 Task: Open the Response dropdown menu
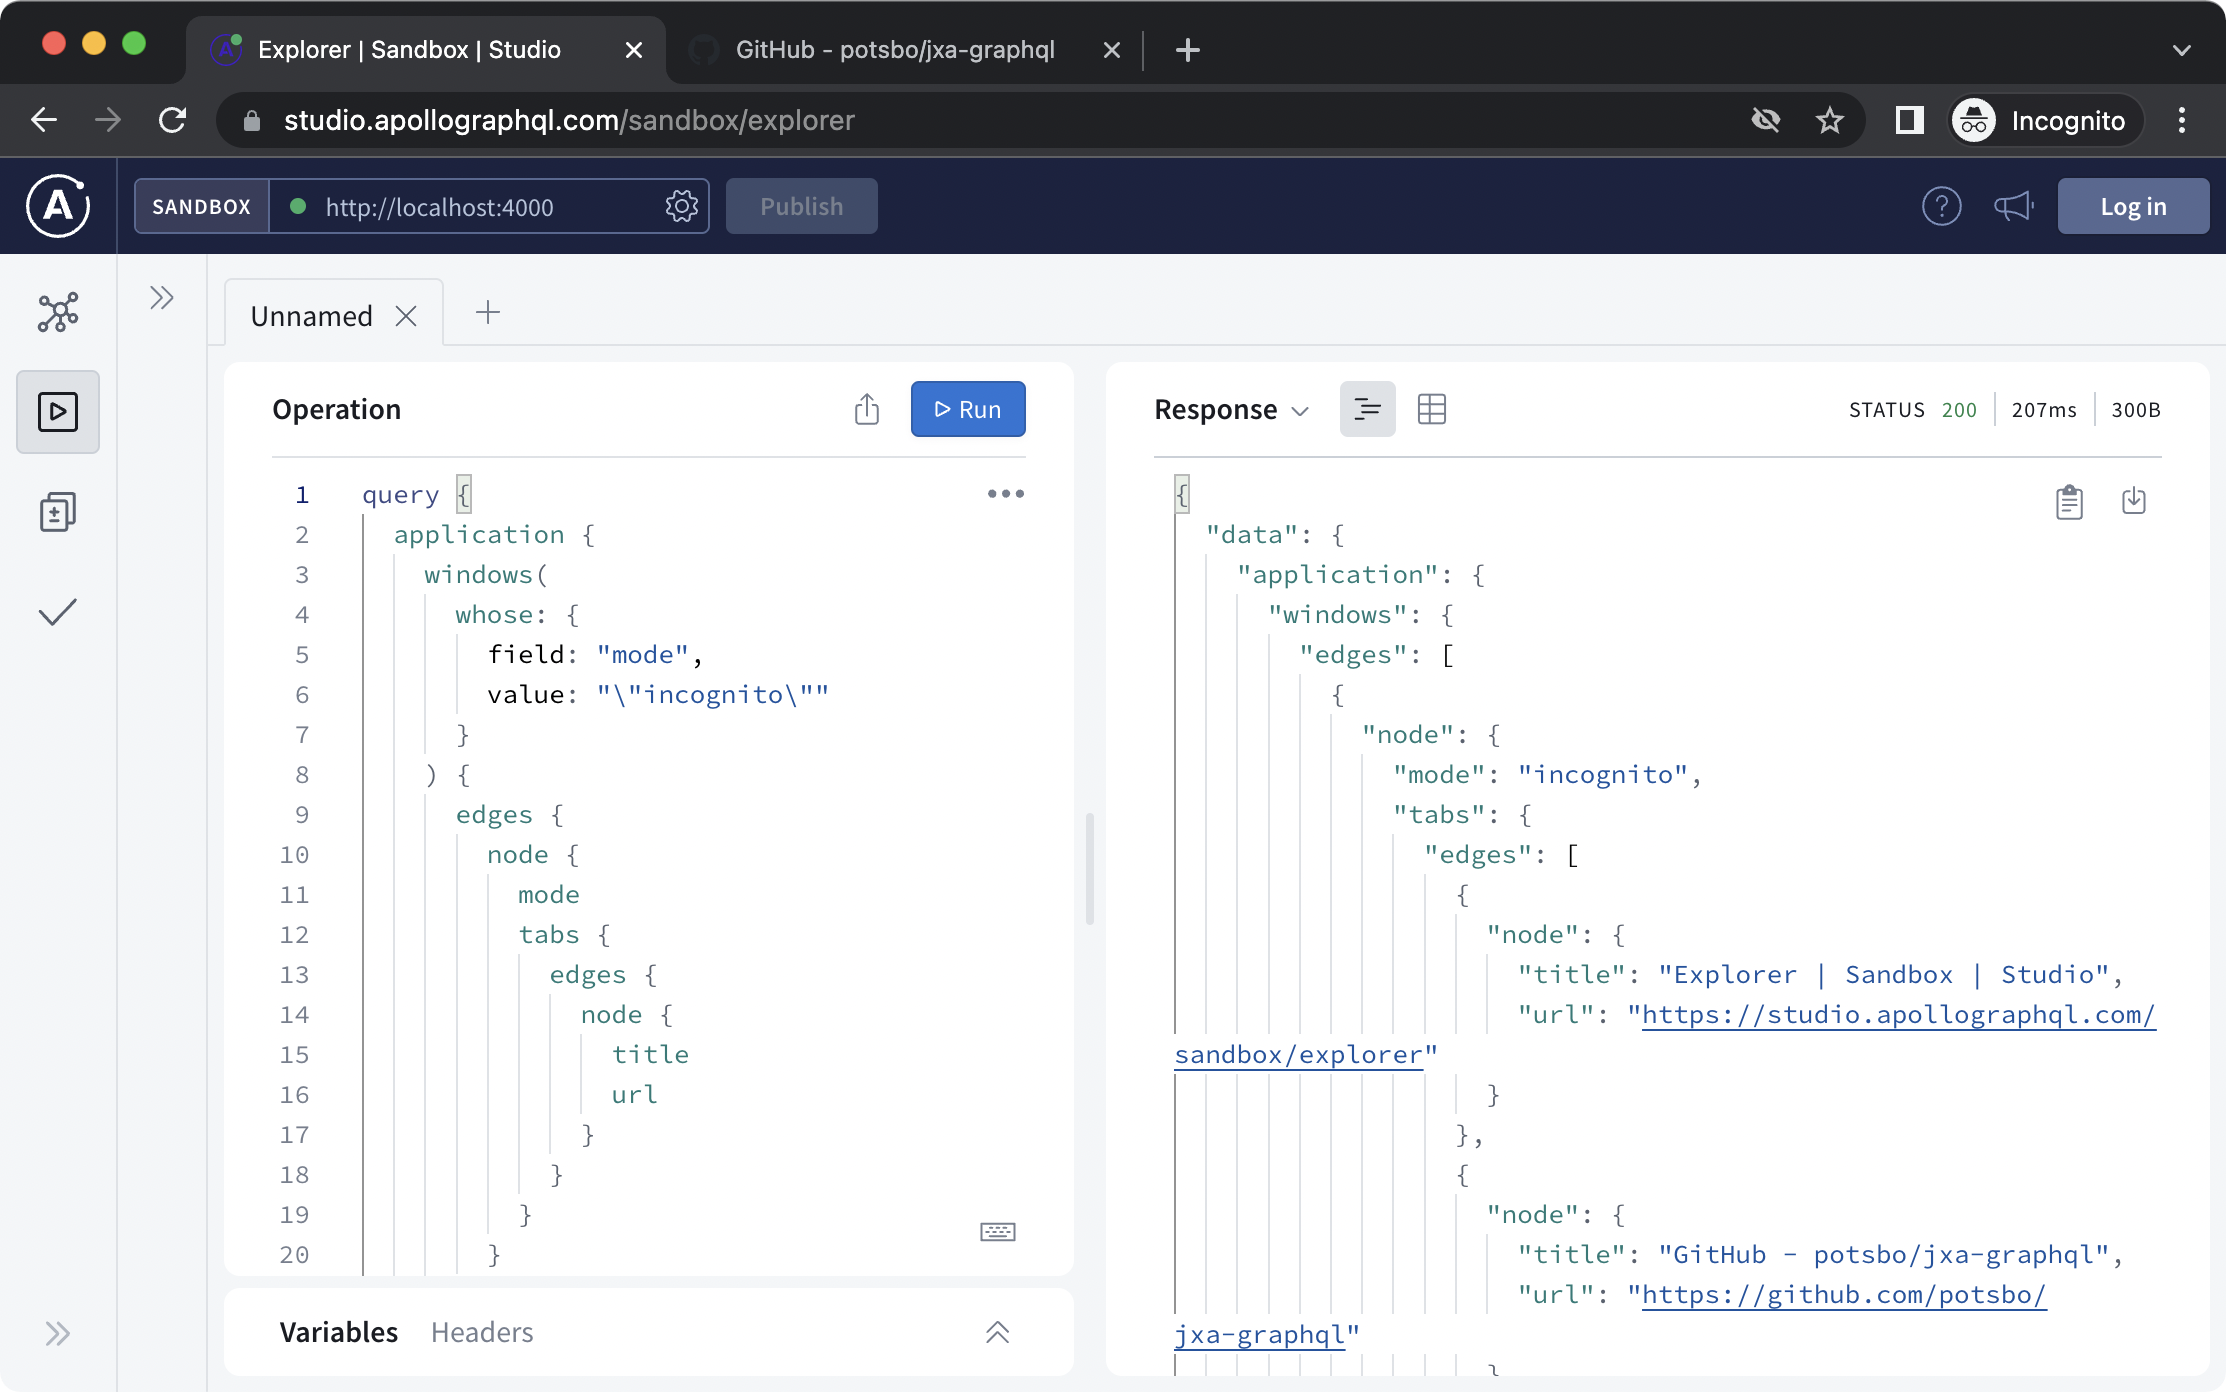click(x=1231, y=410)
